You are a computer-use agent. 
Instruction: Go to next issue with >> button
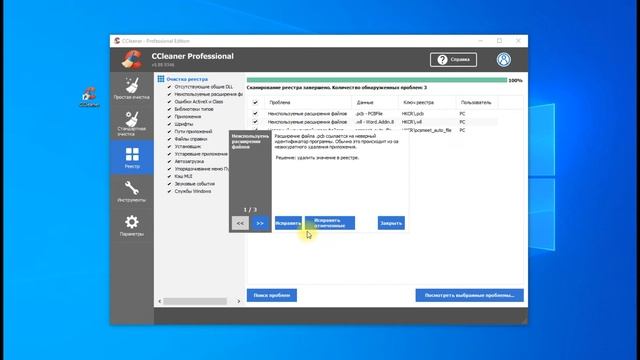tap(260, 223)
